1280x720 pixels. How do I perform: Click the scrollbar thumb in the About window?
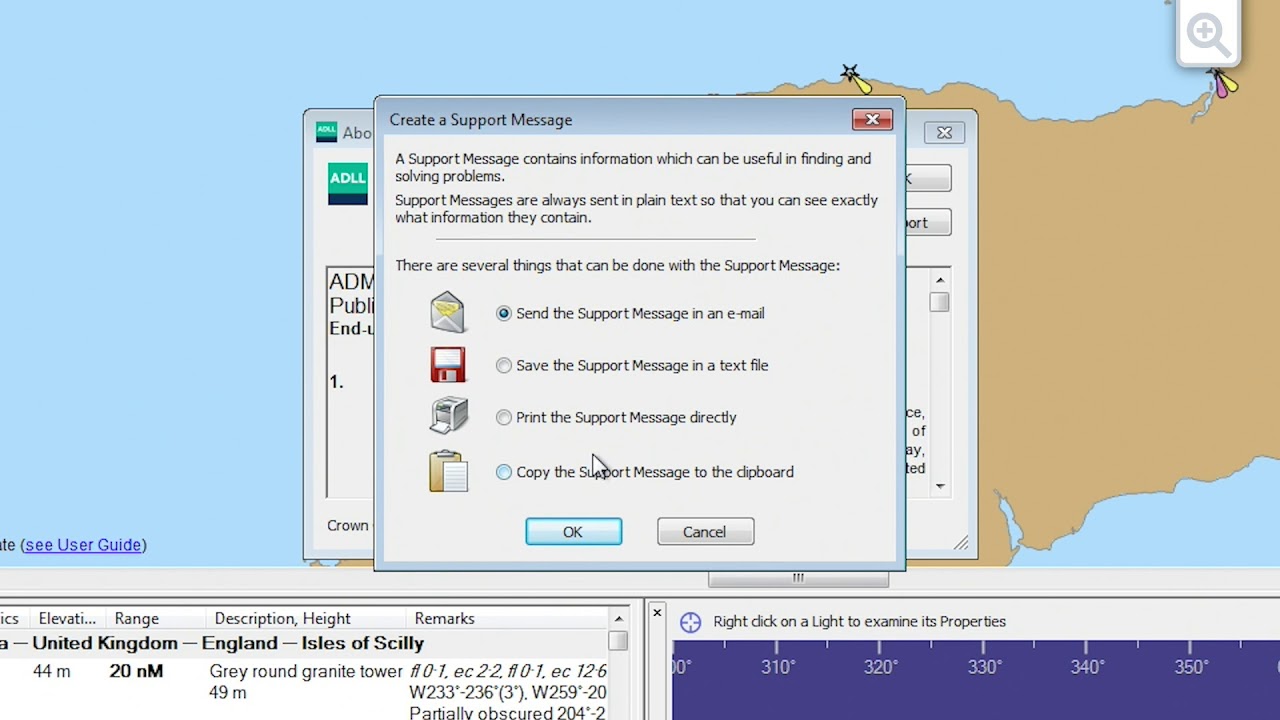point(938,302)
